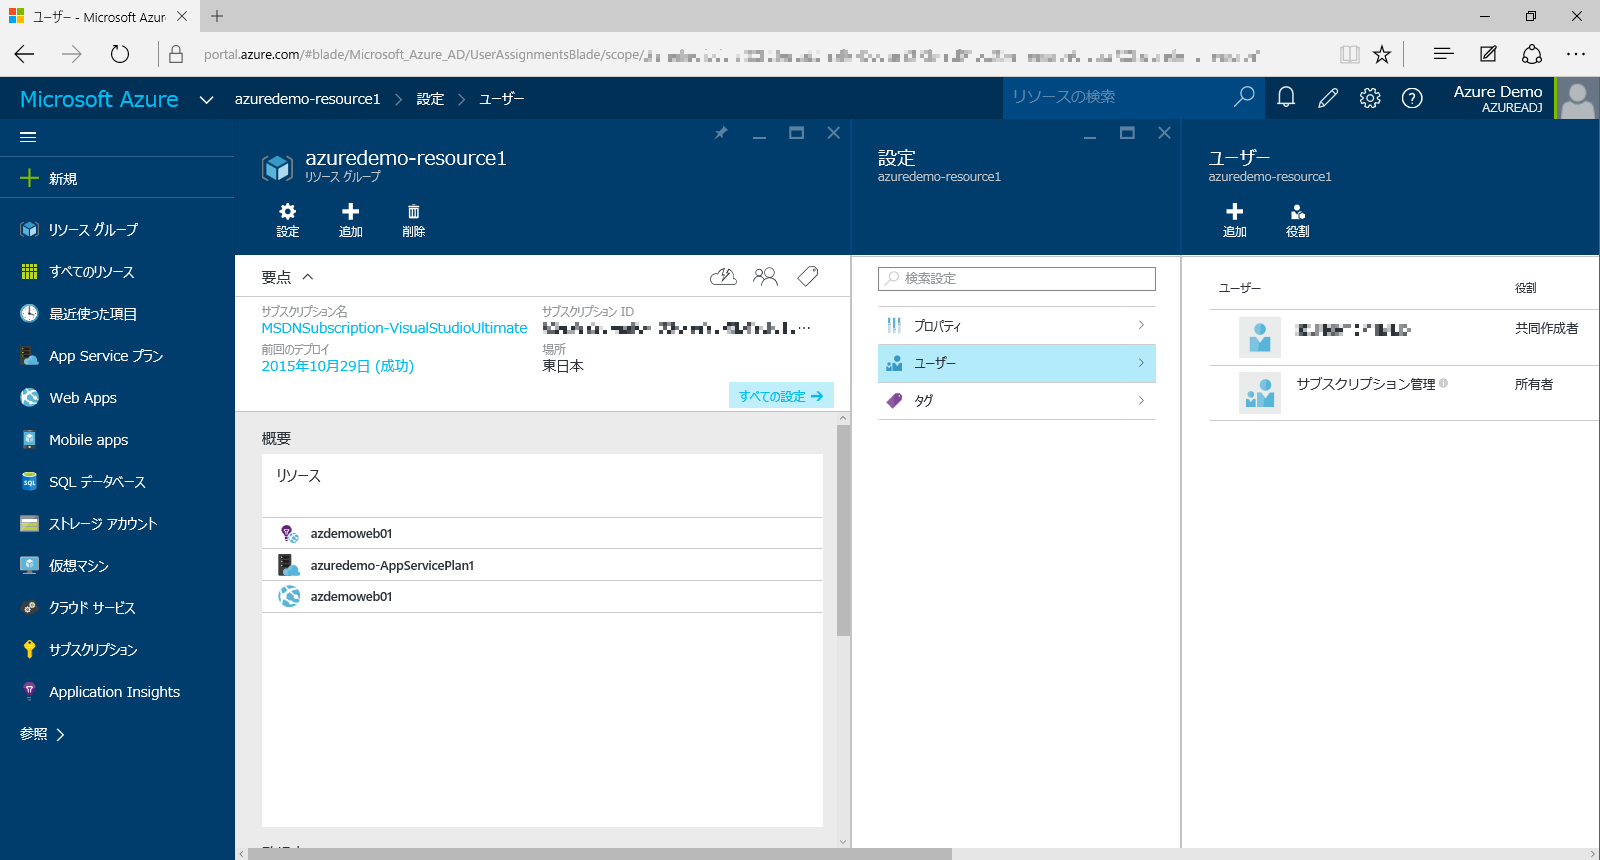Open プロパティ settings row
This screenshot has width=1600, height=860.
point(1017,326)
